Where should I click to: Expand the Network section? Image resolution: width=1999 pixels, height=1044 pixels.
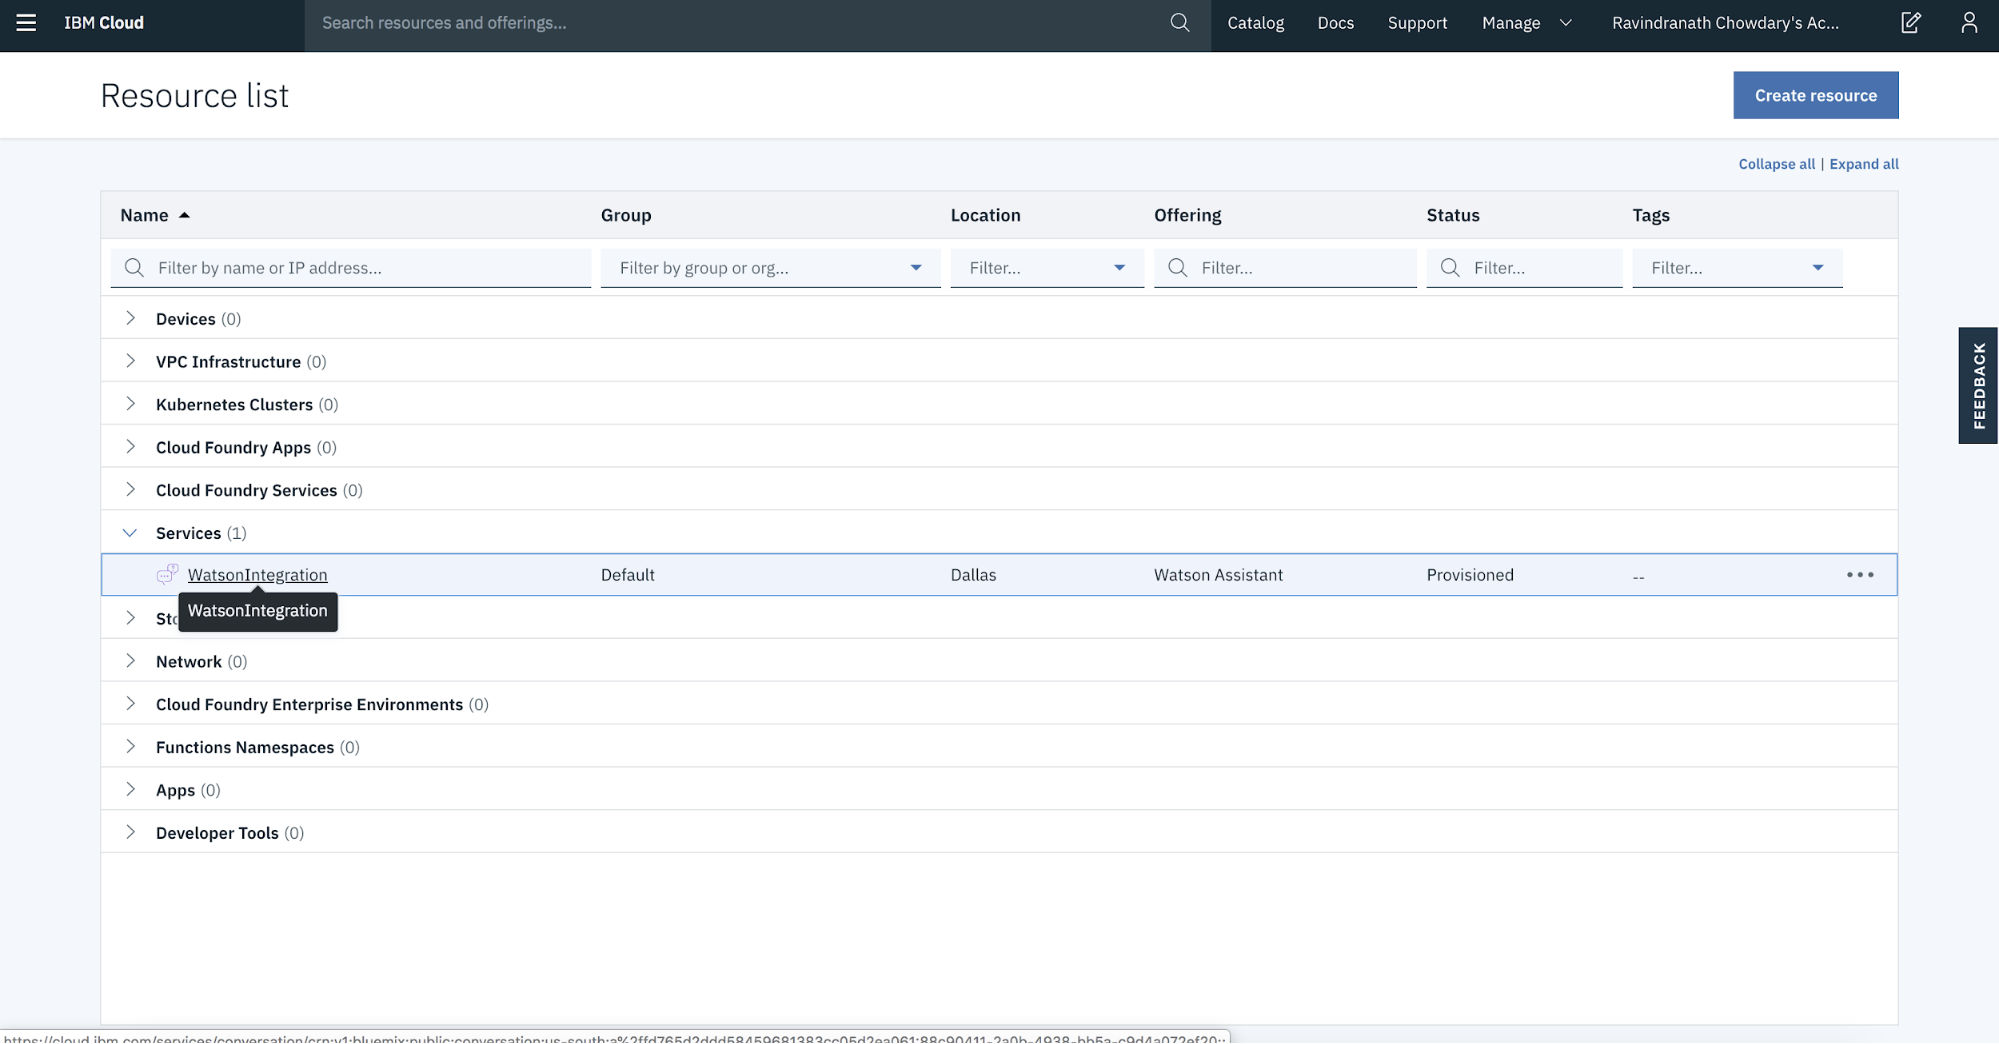coord(130,661)
